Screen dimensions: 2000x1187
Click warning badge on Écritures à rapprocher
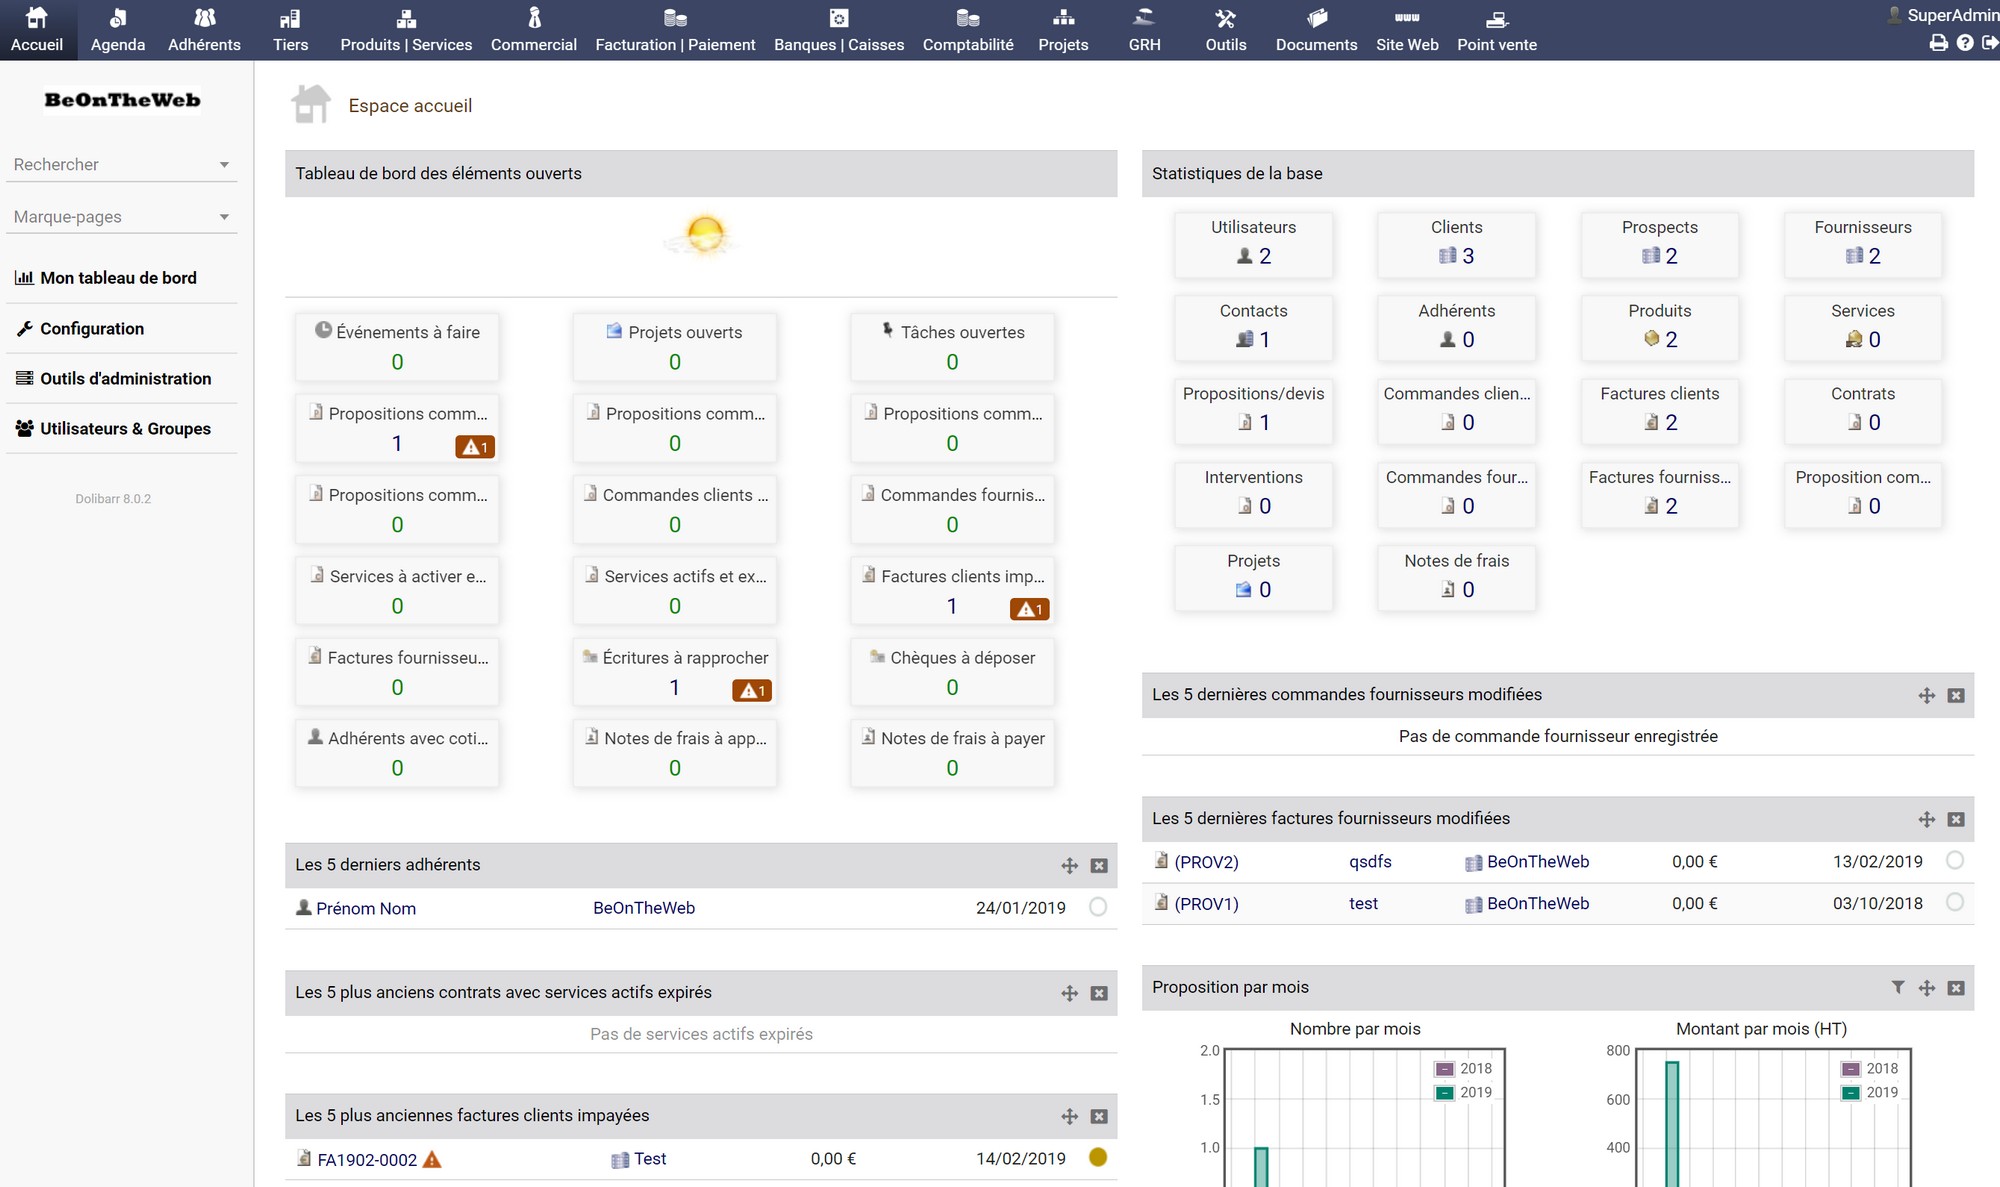752,690
